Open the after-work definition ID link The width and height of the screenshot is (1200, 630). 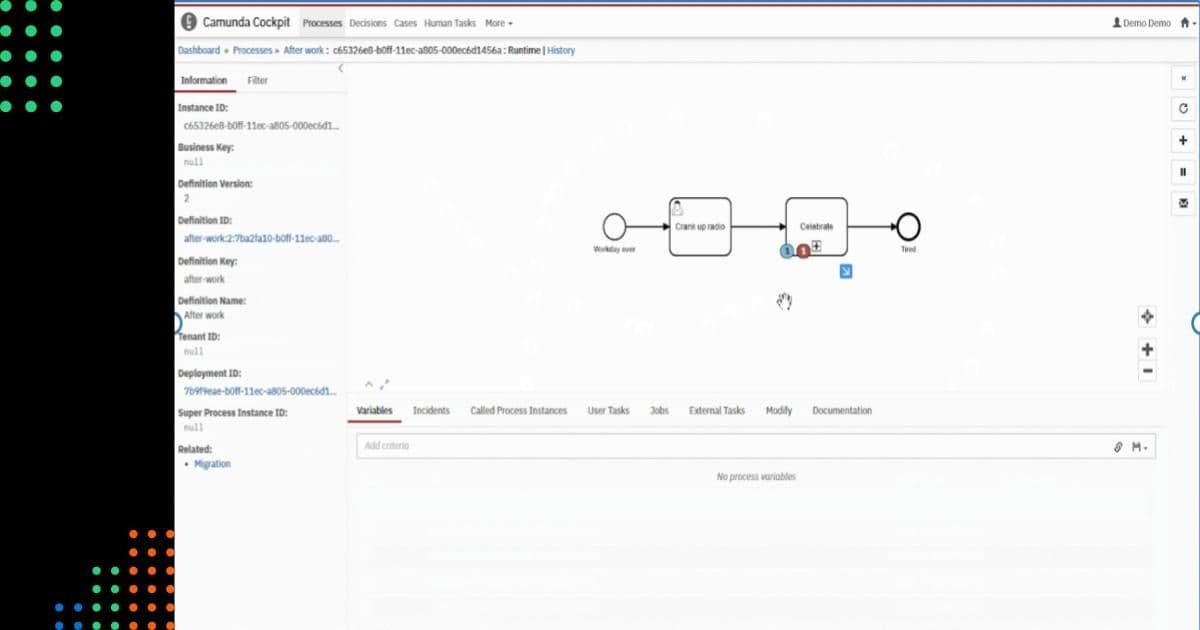261,238
